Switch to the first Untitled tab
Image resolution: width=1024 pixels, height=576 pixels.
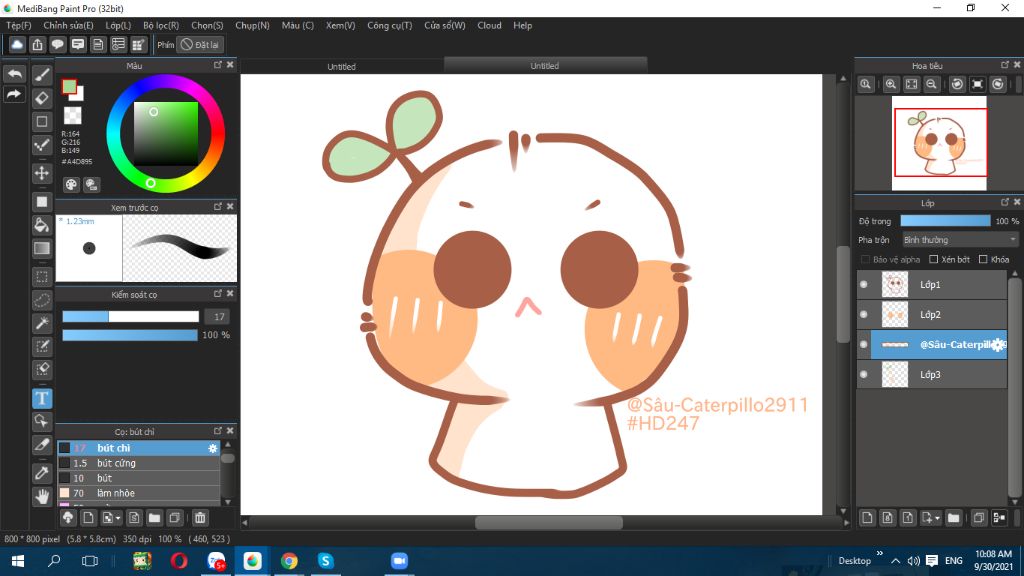342,66
